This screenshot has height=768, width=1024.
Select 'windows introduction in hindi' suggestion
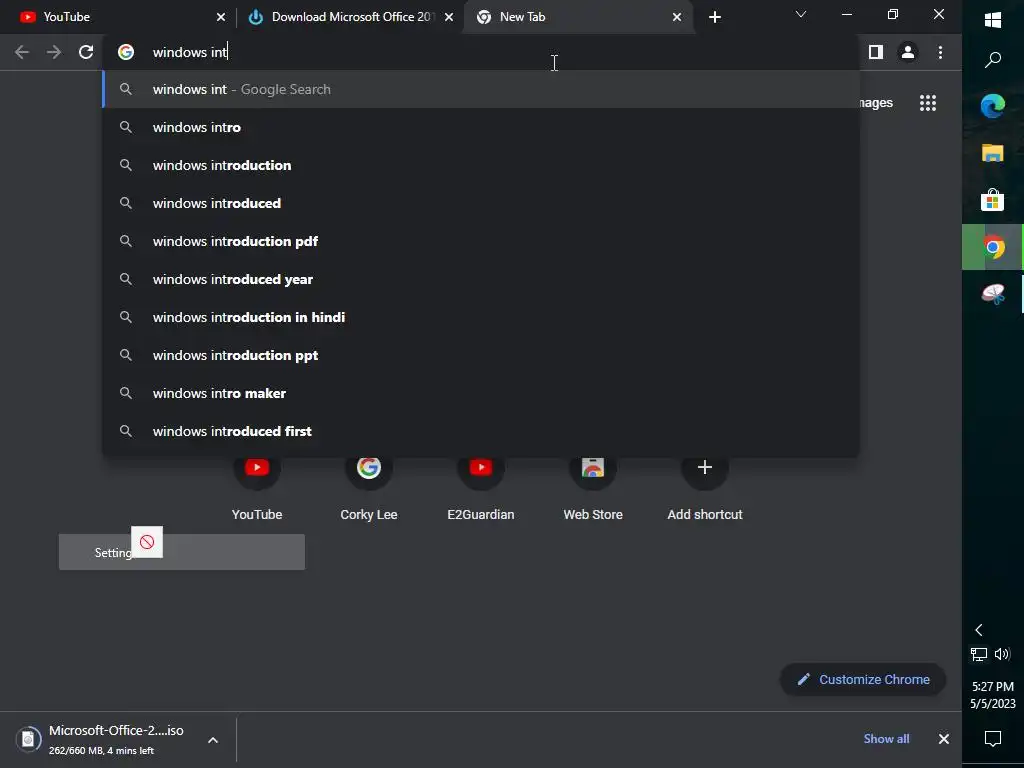pyautogui.click(x=481, y=317)
